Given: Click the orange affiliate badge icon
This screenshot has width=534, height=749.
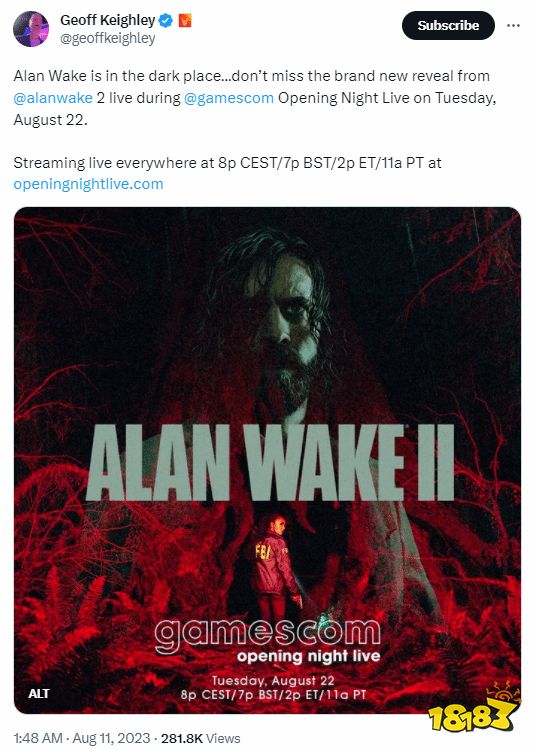Looking at the screenshot, I should [185, 21].
